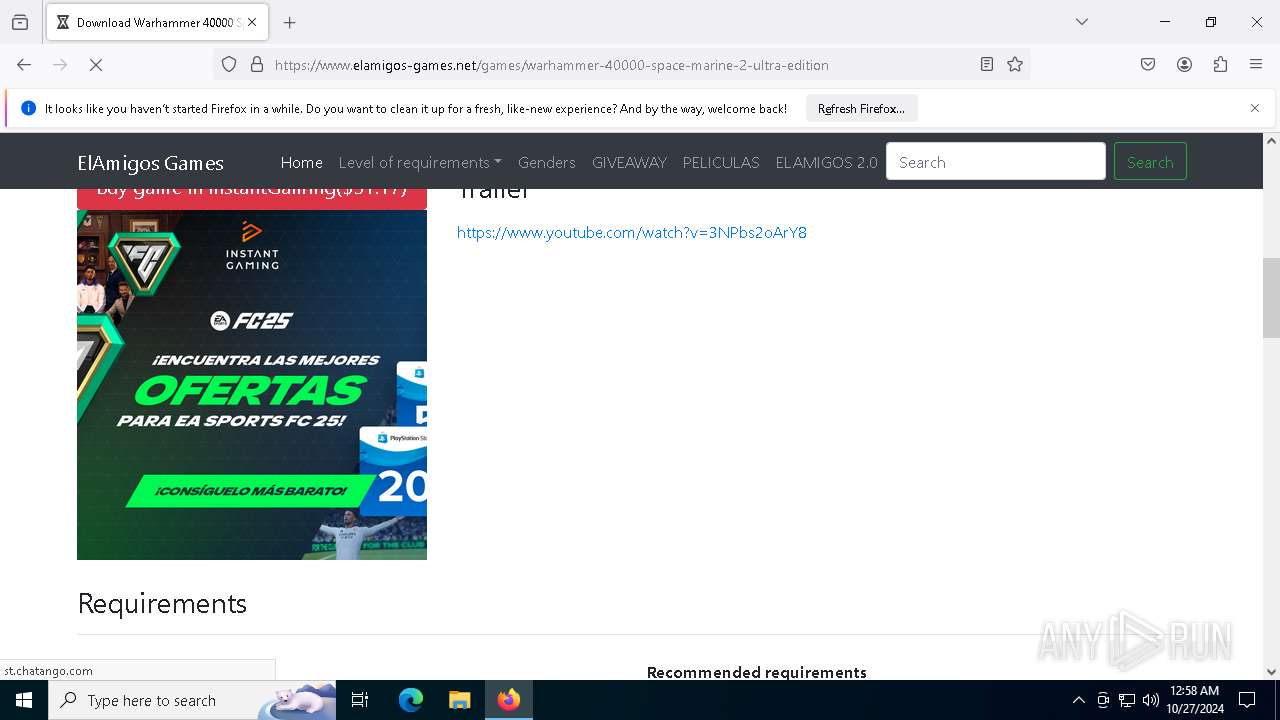Open the EA FC25 Instant Gaming ad
Image resolution: width=1280 pixels, height=720 pixels.
click(252, 385)
